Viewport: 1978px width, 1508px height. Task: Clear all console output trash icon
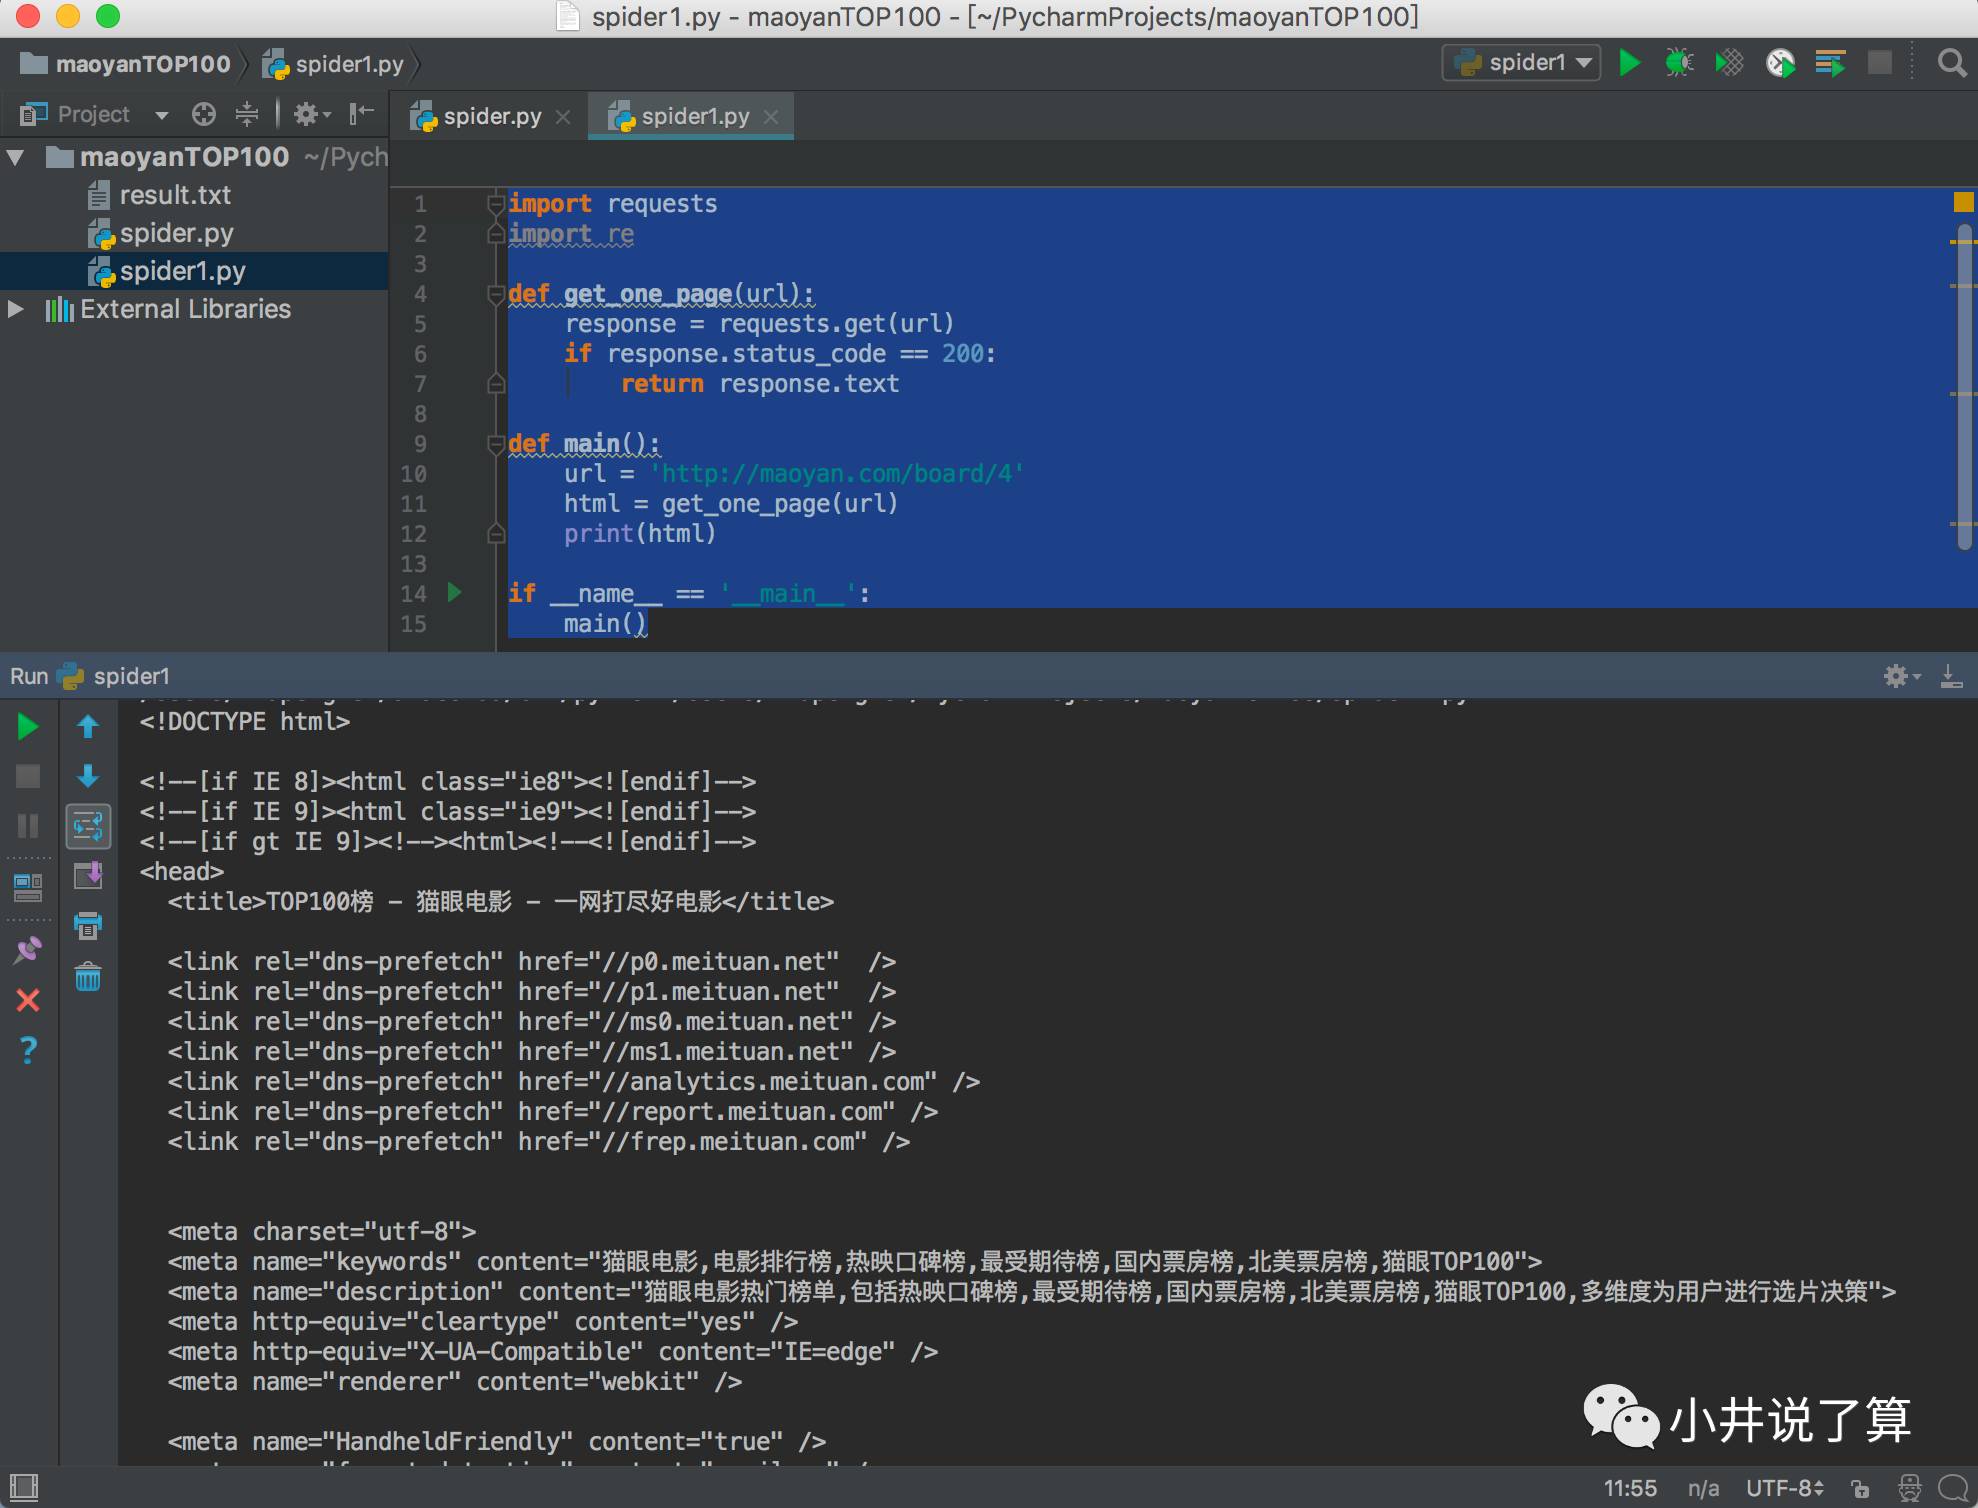[88, 976]
